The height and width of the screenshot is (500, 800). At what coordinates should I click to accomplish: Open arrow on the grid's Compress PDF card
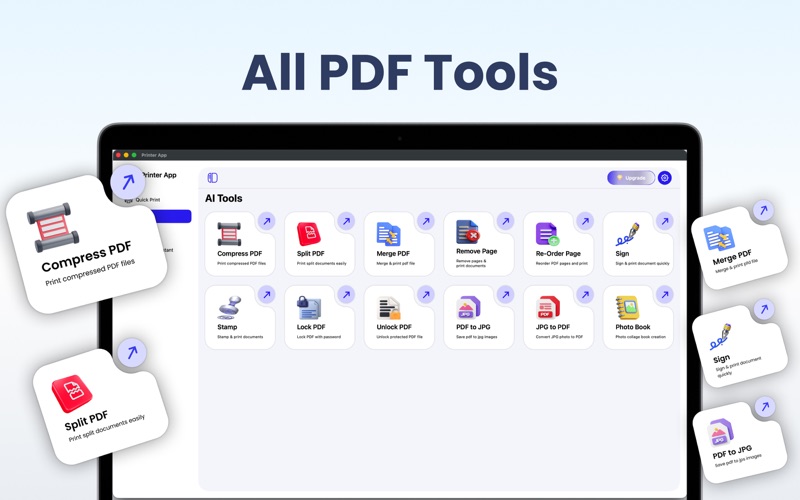point(266,221)
